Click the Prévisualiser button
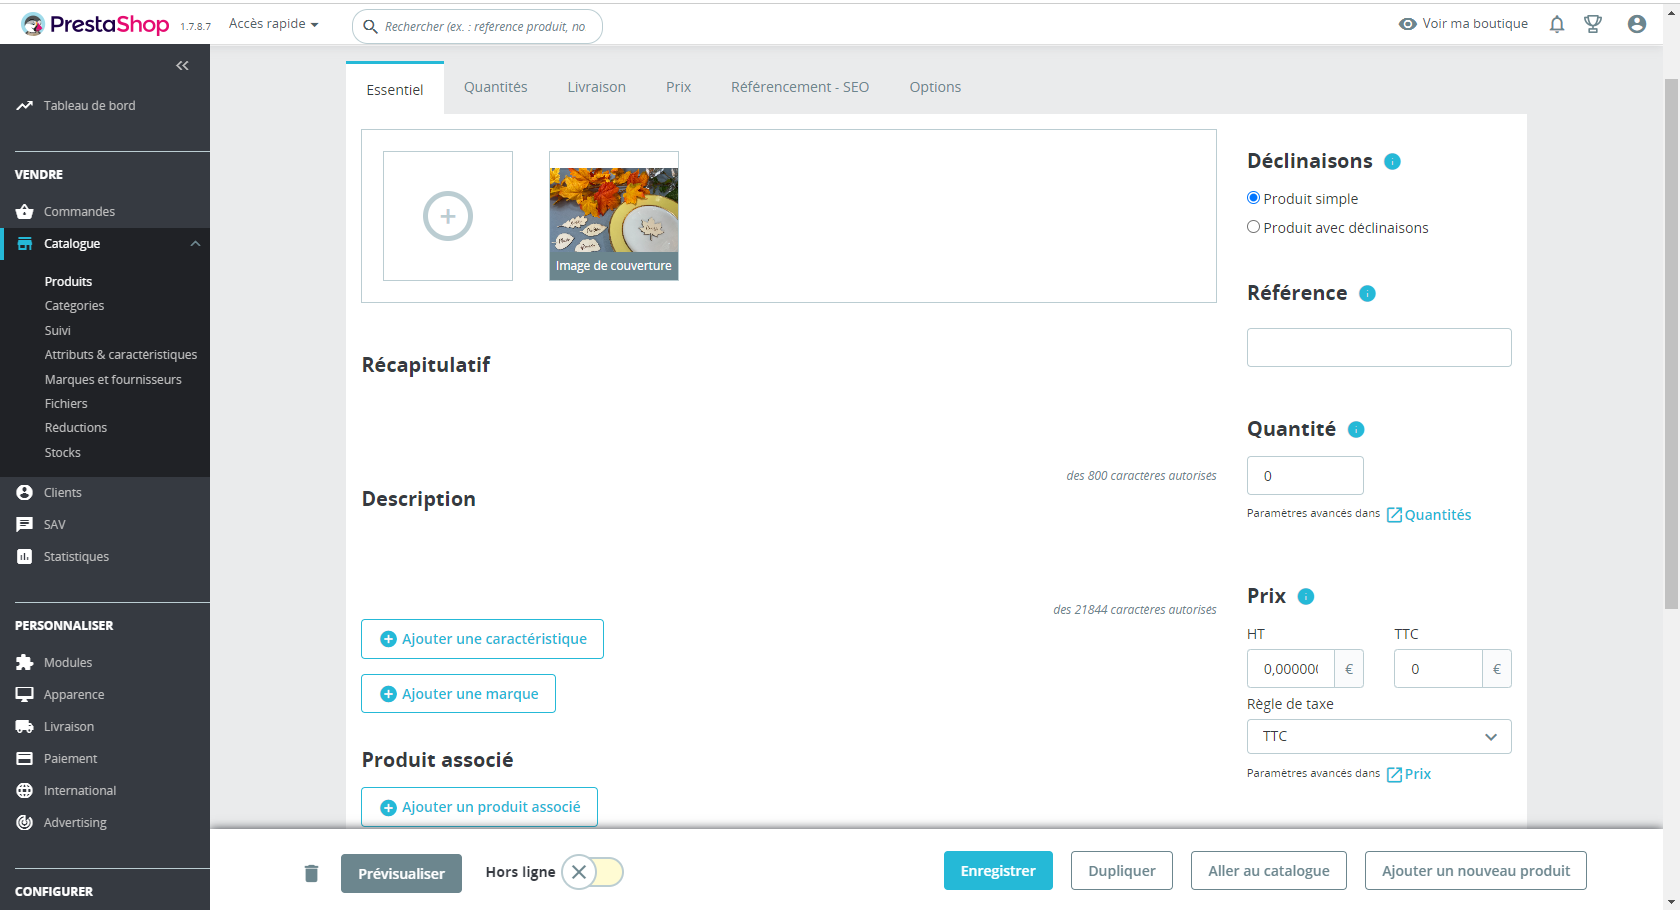The width and height of the screenshot is (1680, 910). (x=401, y=874)
